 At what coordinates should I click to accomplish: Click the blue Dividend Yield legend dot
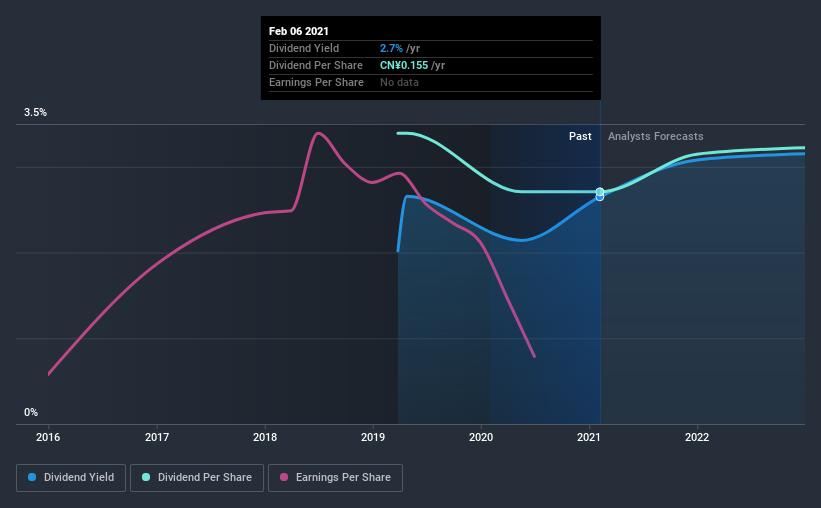[x=32, y=477]
